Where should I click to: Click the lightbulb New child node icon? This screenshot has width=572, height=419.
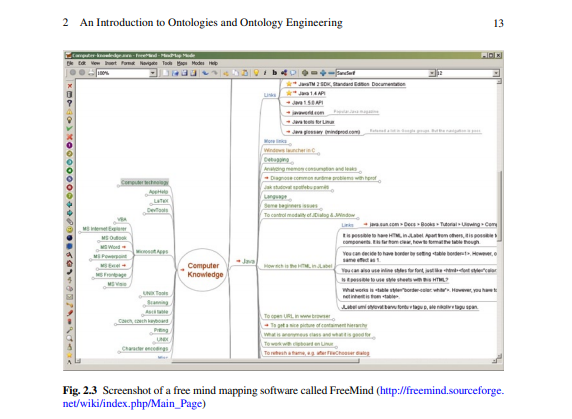tap(256, 73)
